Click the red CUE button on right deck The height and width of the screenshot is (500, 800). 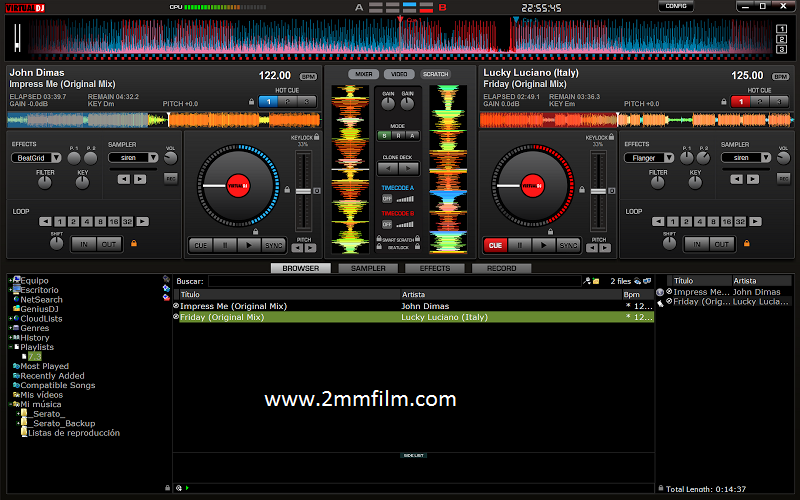coord(495,245)
